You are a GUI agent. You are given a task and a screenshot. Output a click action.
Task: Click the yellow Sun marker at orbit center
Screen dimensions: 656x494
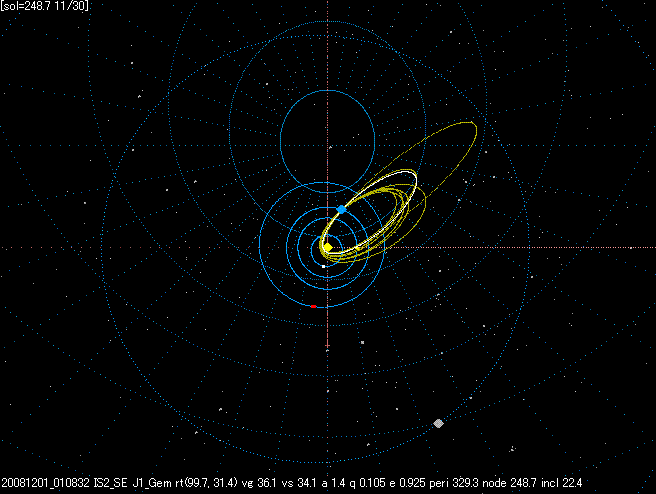pyautogui.click(x=328, y=248)
